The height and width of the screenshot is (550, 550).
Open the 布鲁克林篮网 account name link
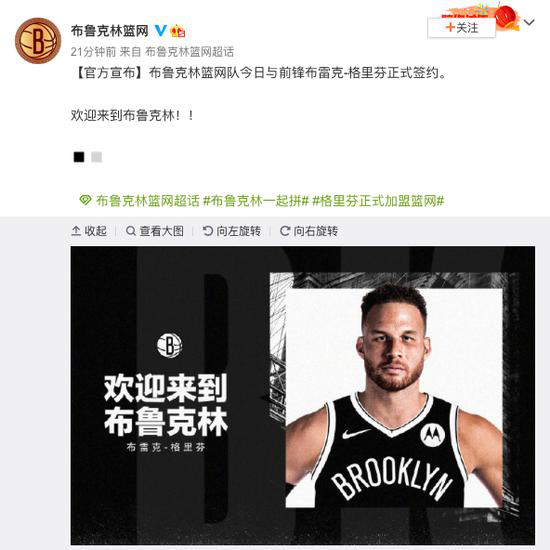click(x=109, y=31)
